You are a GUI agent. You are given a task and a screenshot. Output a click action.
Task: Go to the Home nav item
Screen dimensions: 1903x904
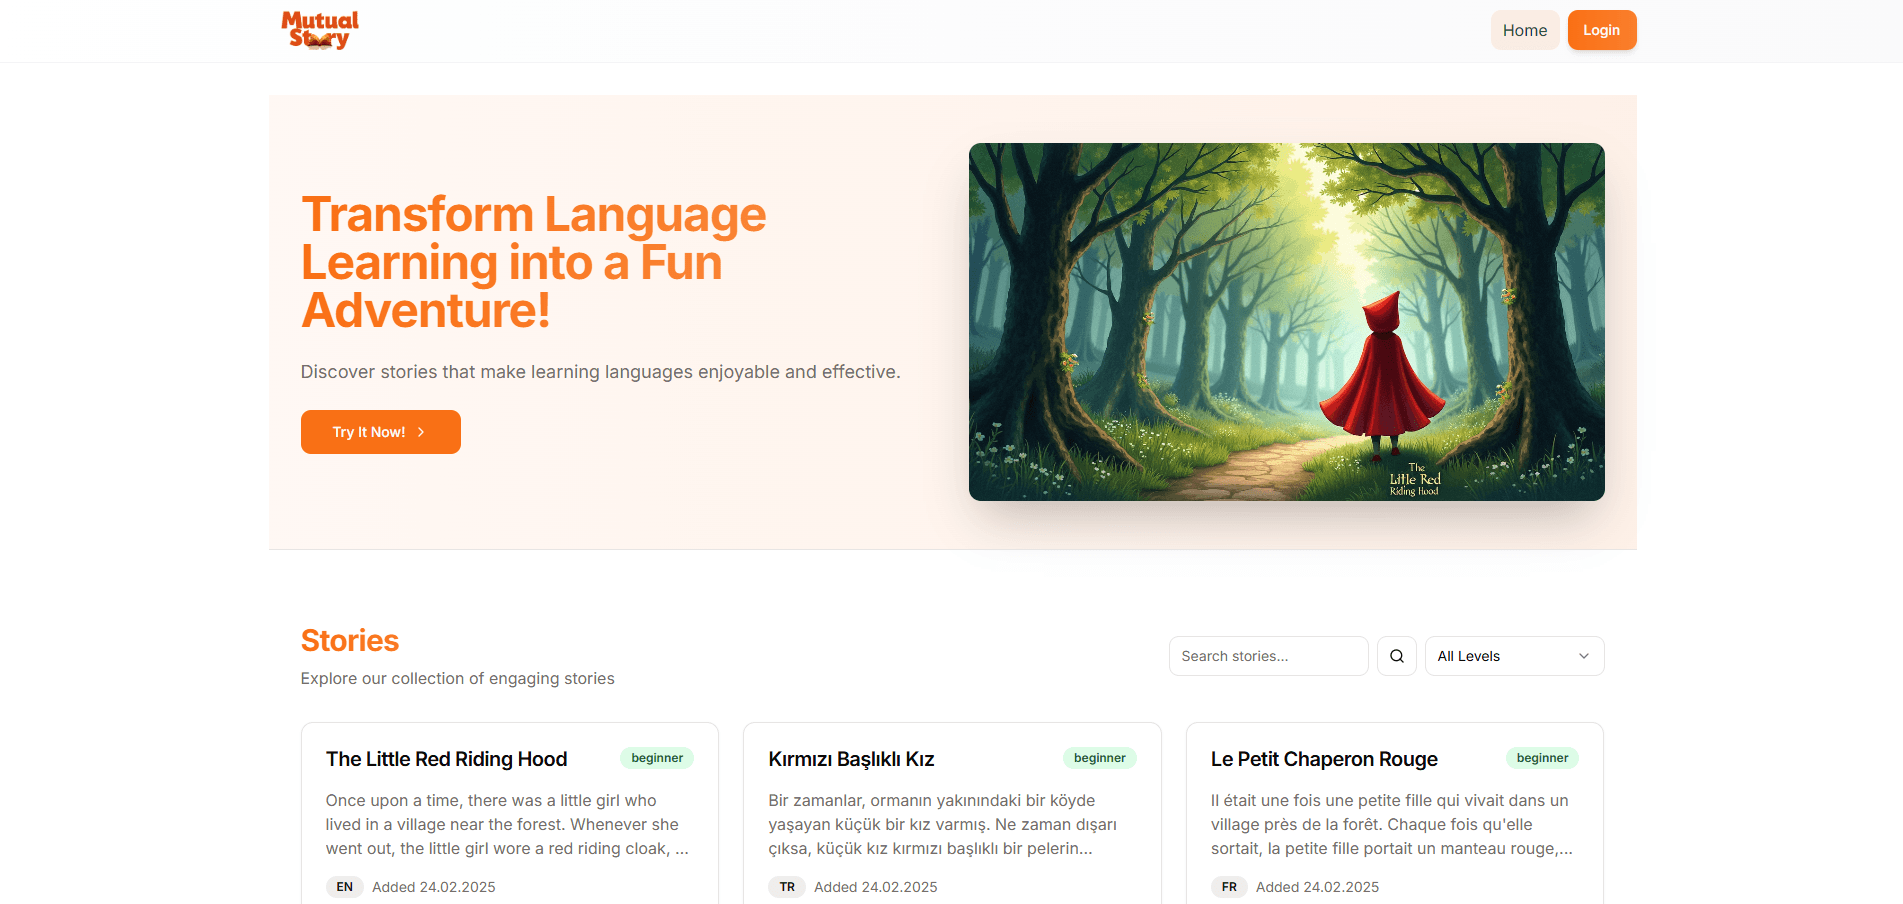1524,30
